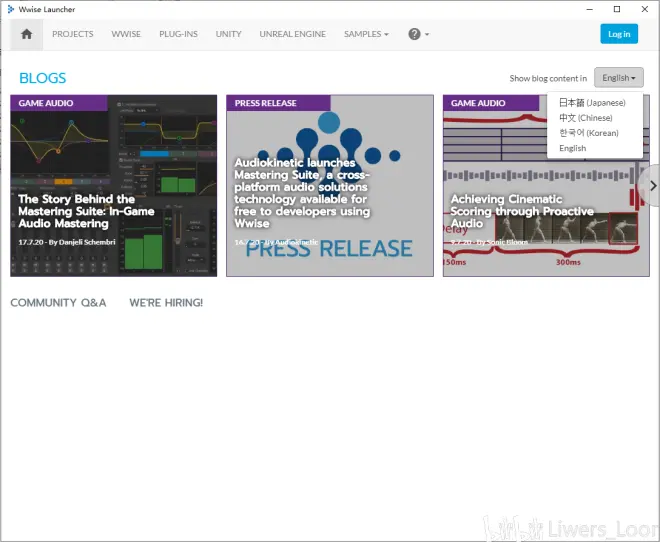The image size is (660, 542).
Task: Pick English in the language list
Action: [x=572, y=148]
